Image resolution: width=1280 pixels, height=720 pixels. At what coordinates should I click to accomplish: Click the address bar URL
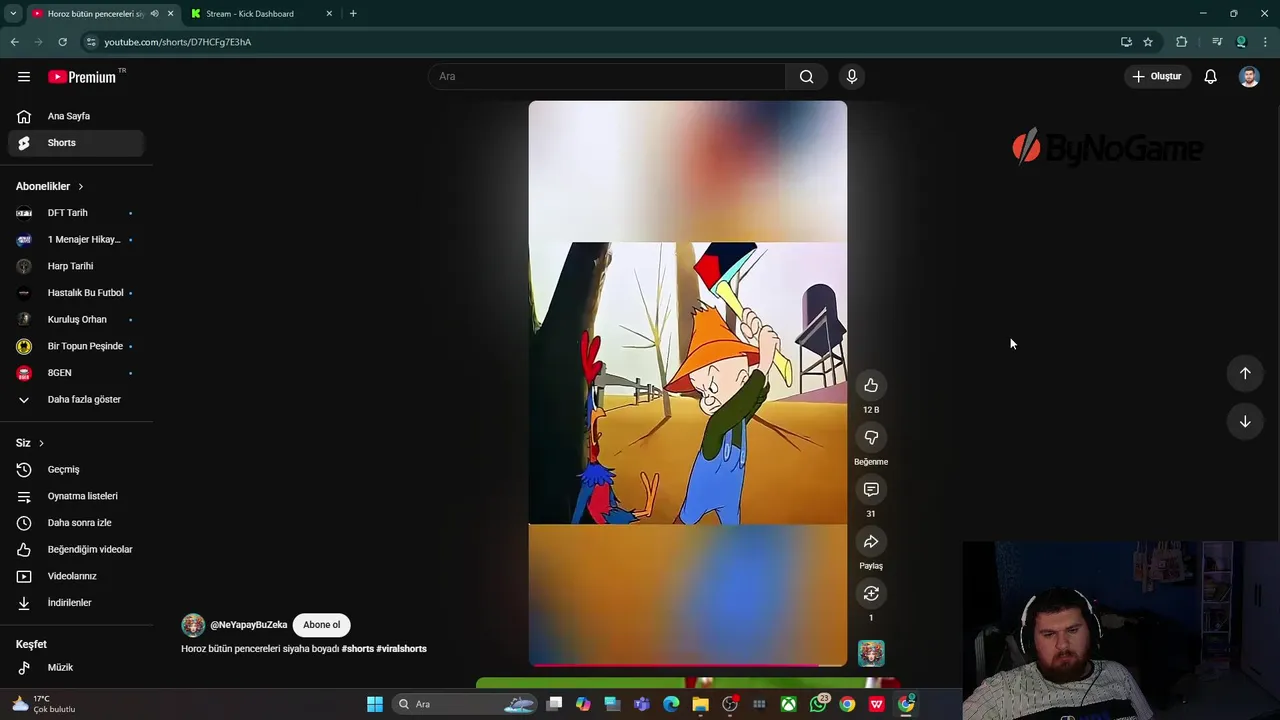coord(178,42)
